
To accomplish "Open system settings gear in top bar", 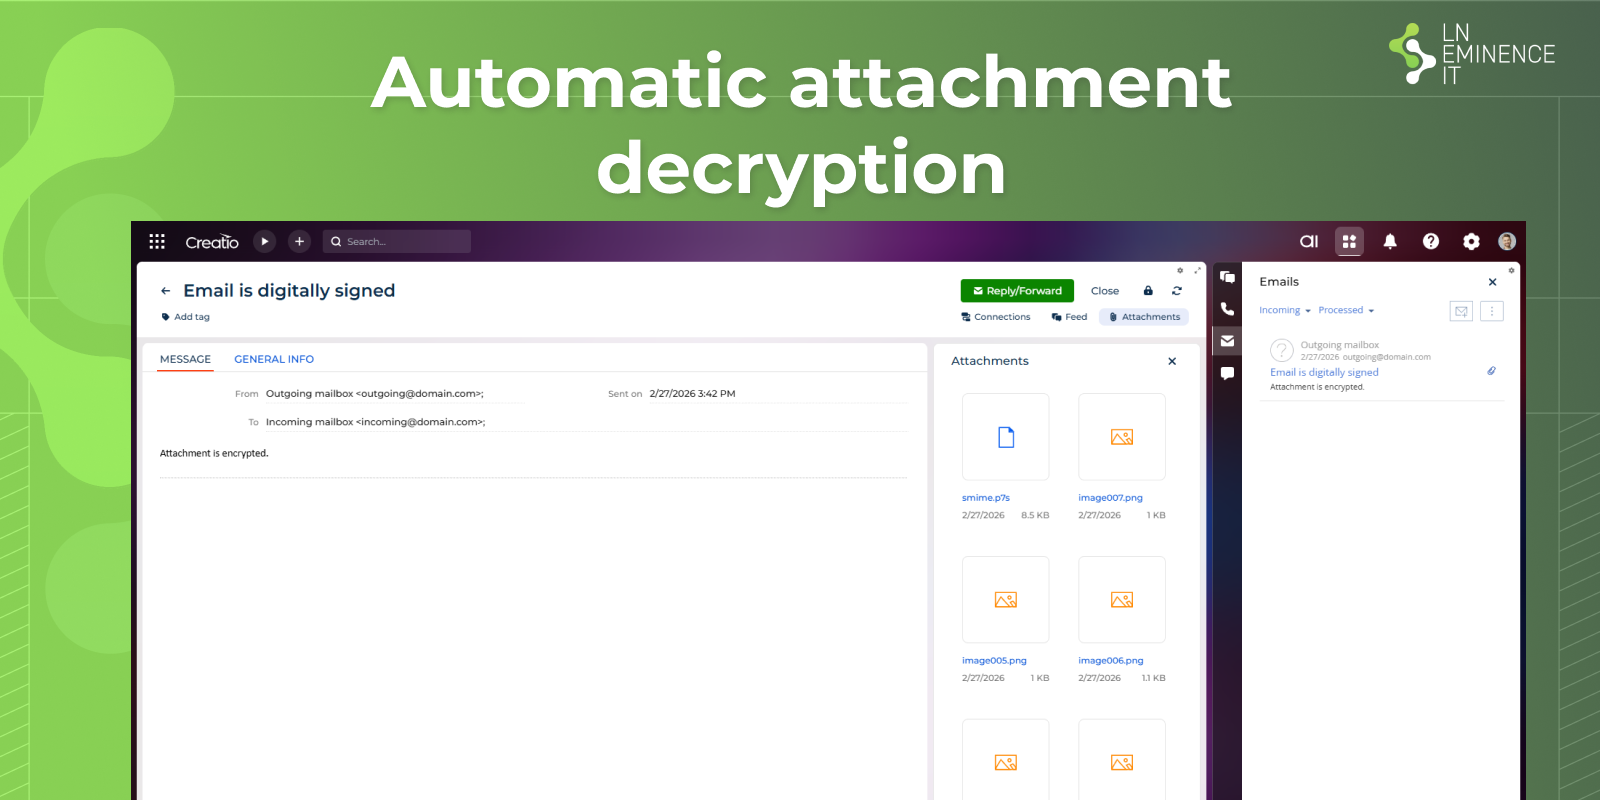I will pyautogui.click(x=1471, y=241).
